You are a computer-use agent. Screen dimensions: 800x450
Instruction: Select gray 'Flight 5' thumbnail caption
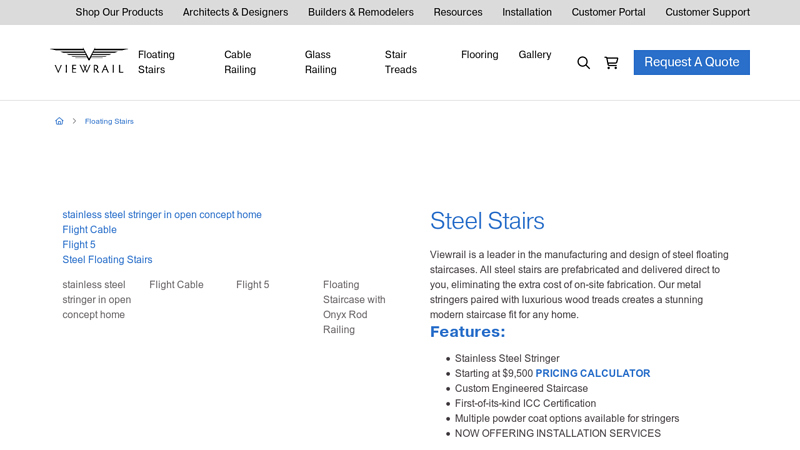tap(253, 285)
